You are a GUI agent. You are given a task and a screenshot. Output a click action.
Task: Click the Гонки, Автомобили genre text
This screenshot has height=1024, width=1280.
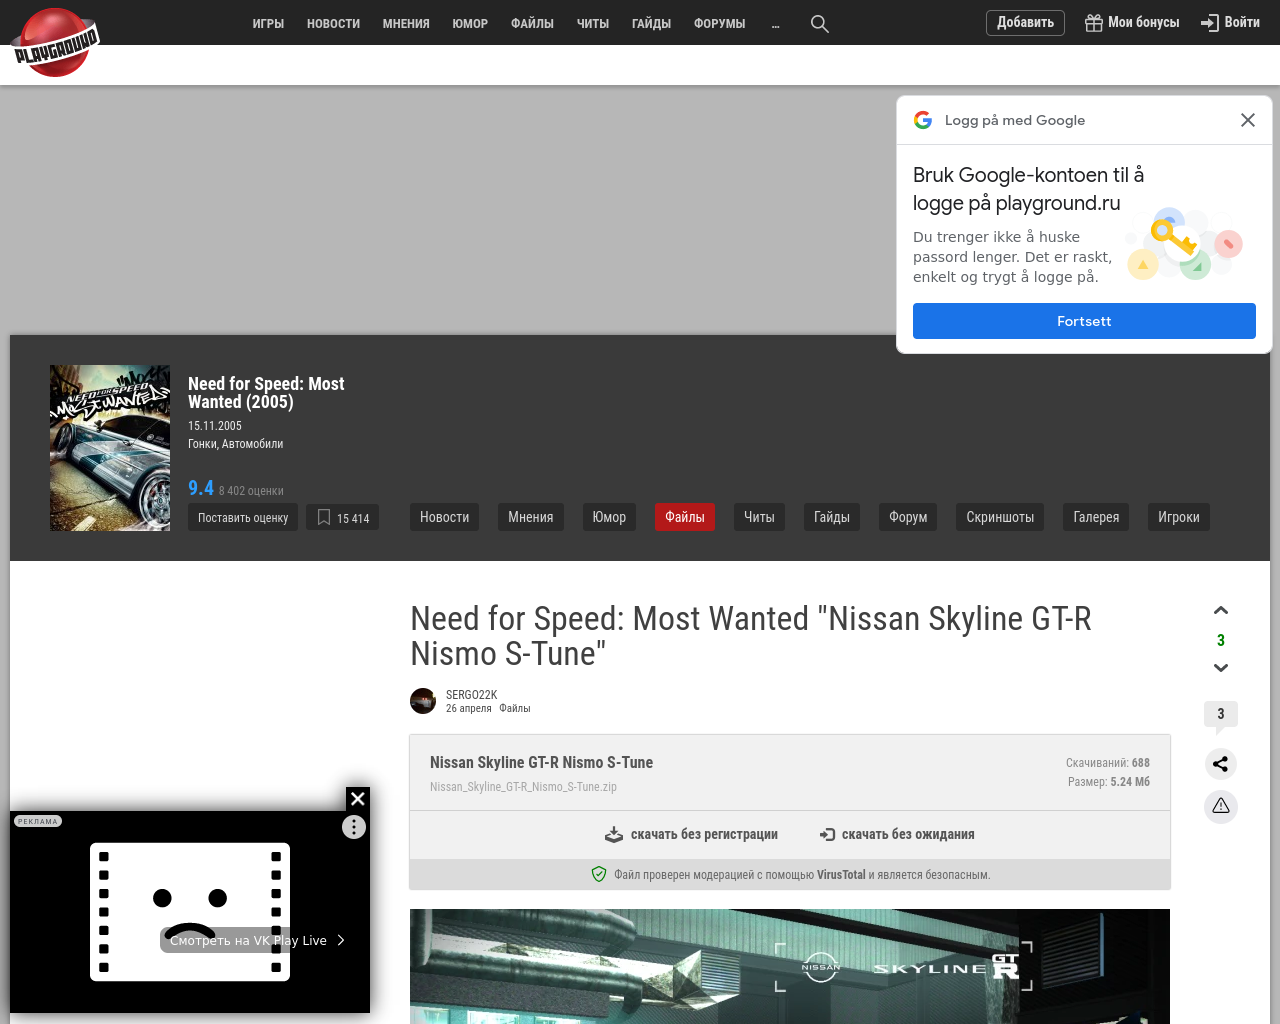point(235,444)
